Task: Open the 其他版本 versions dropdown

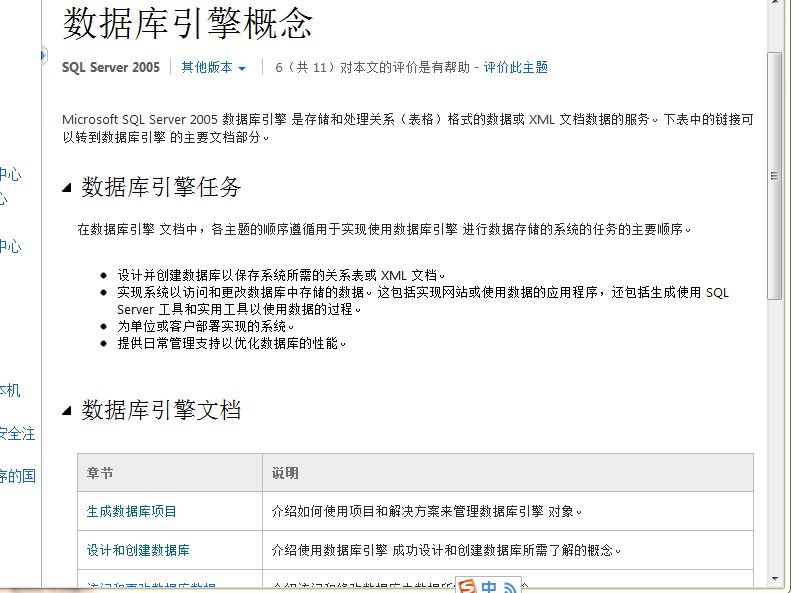Action: click(x=214, y=67)
